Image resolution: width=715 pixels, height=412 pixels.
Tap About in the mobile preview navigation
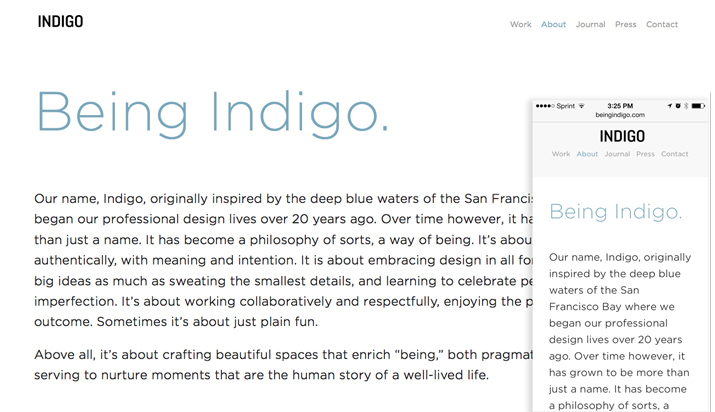coord(587,154)
